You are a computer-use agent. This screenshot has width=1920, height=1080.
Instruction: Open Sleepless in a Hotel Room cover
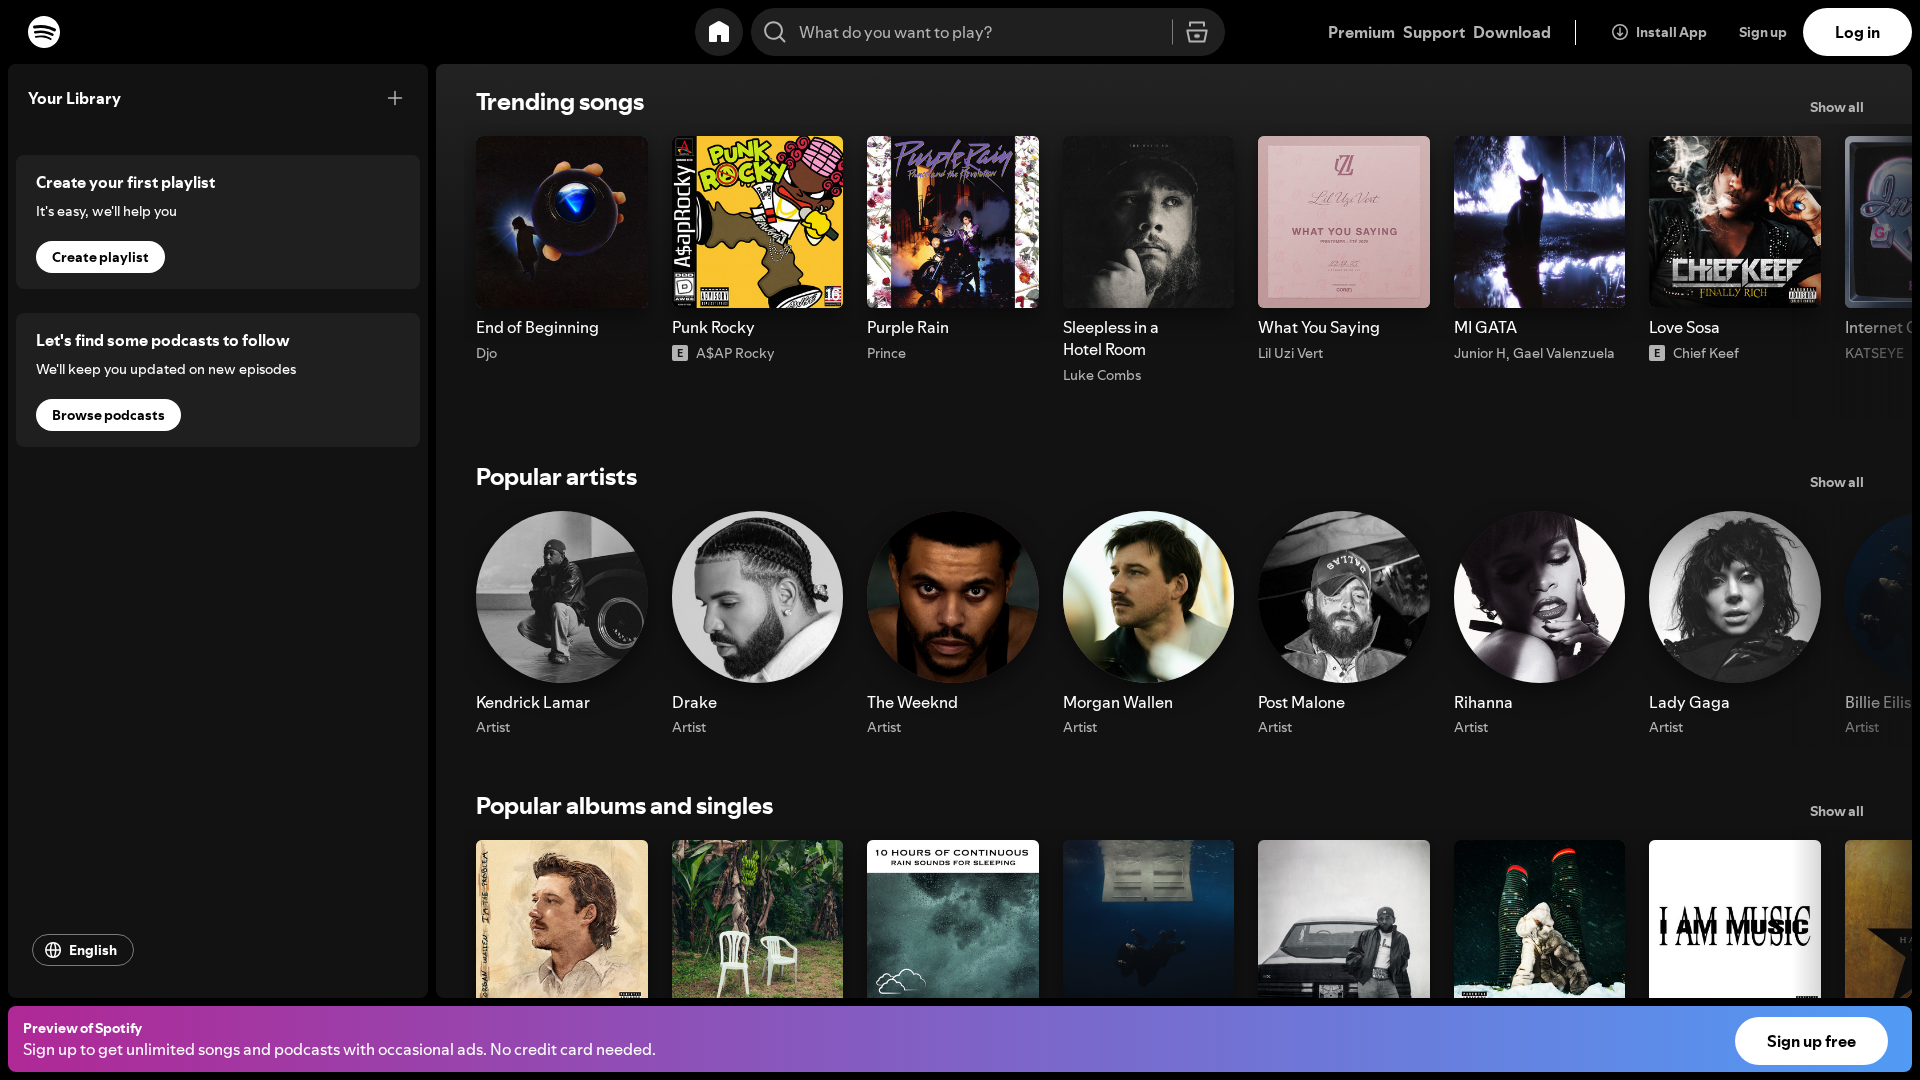point(1148,222)
